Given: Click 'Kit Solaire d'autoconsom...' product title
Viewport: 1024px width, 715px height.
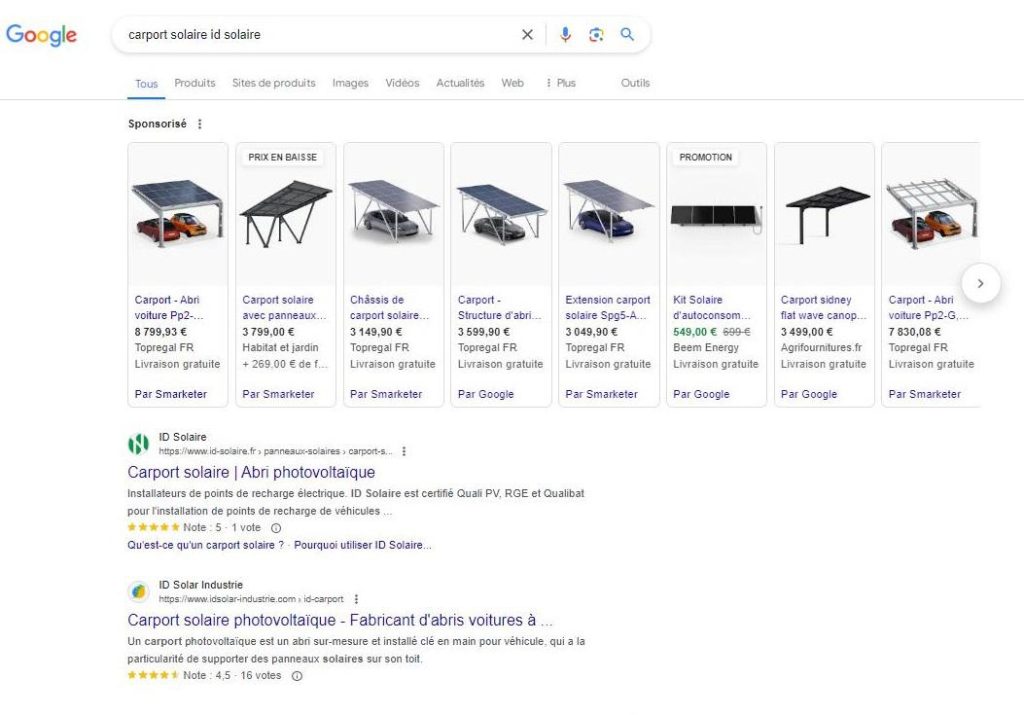Looking at the screenshot, I should click(712, 308).
